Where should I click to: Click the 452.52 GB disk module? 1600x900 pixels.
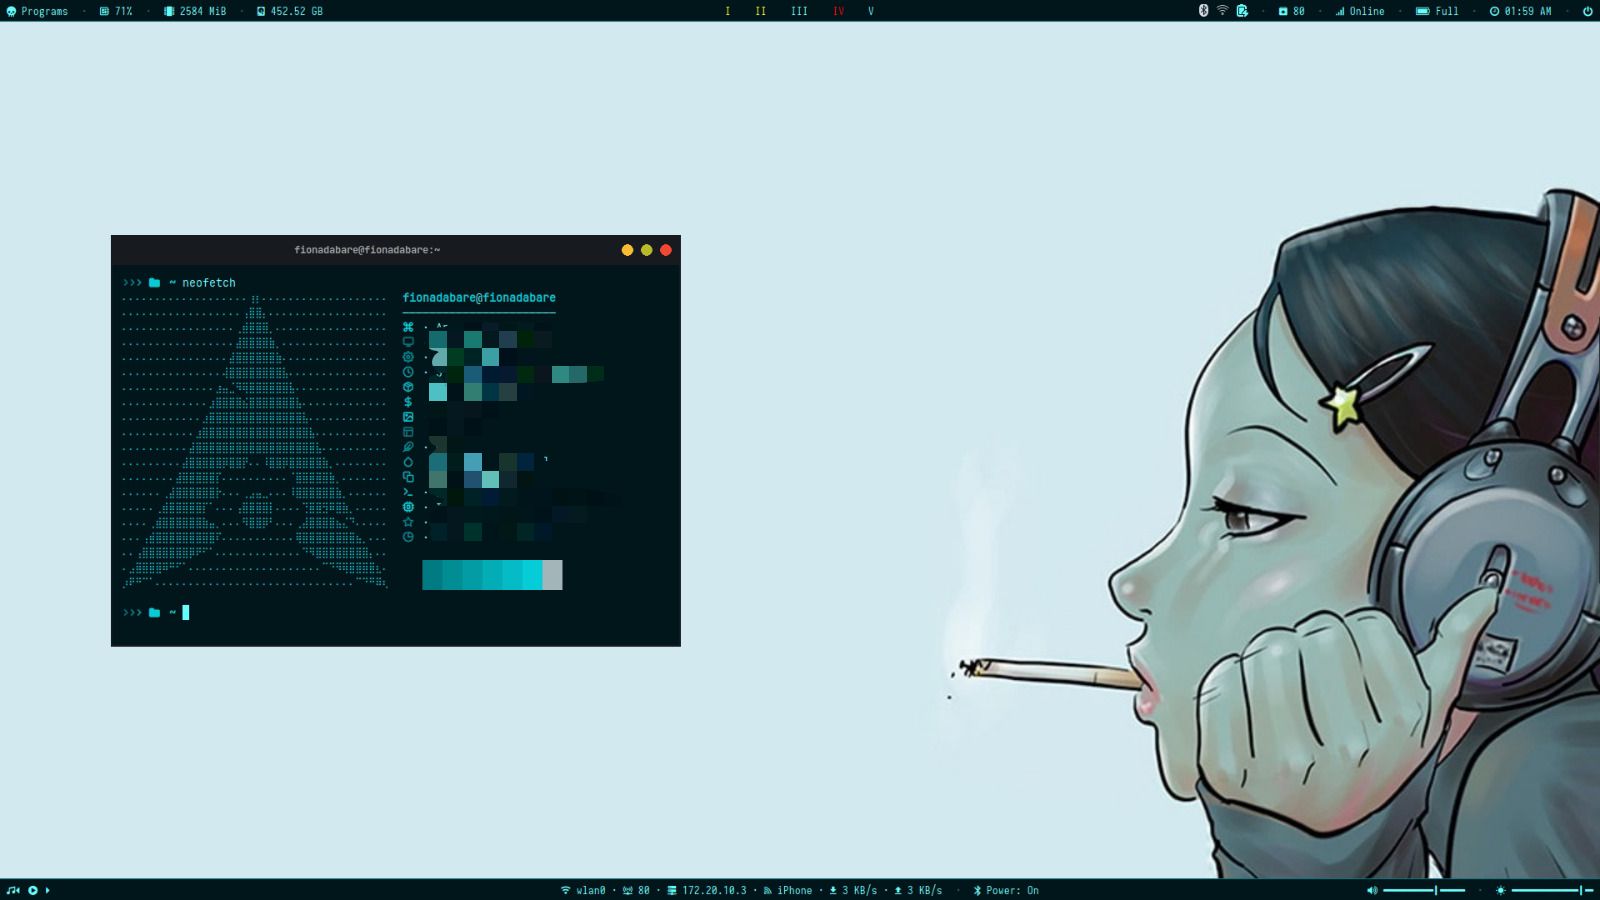pos(289,11)
